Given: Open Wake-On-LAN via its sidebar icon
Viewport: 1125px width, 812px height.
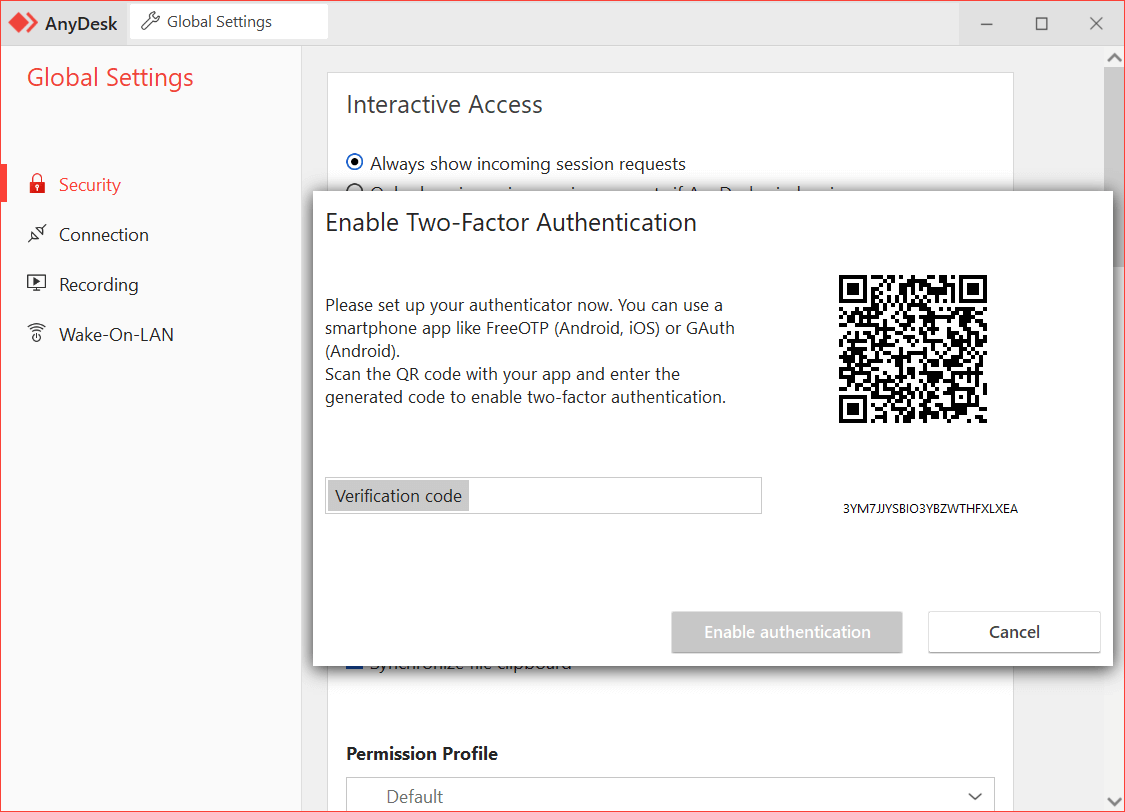Looking at the screenshot, I should 37,334.
